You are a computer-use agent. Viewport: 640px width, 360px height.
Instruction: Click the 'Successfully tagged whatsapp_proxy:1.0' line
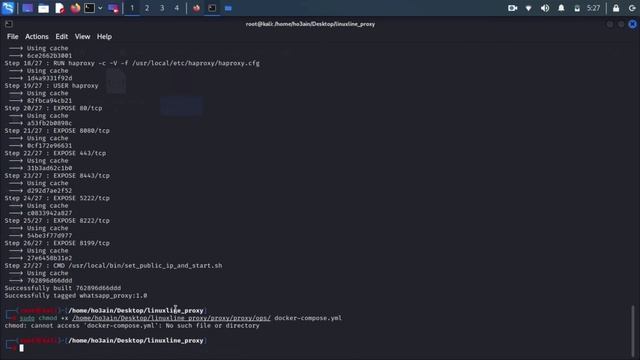pyautogui.click(x=76, y=296)
